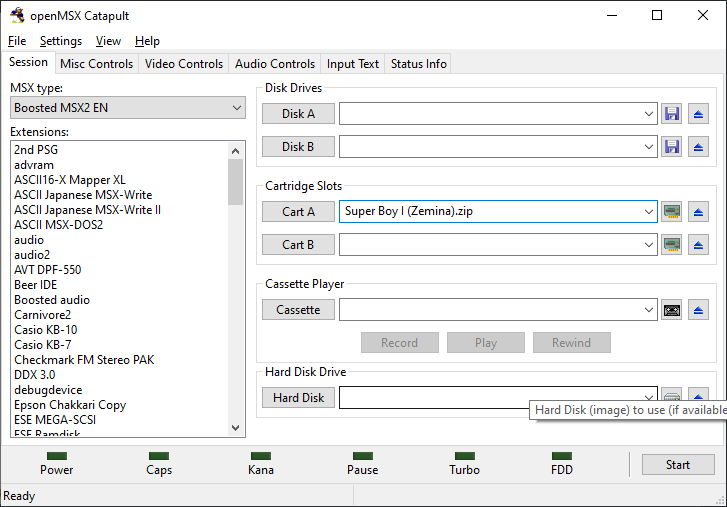Eject the disk in Disk A
Screen dimensions: 727x507
(698, 114)
